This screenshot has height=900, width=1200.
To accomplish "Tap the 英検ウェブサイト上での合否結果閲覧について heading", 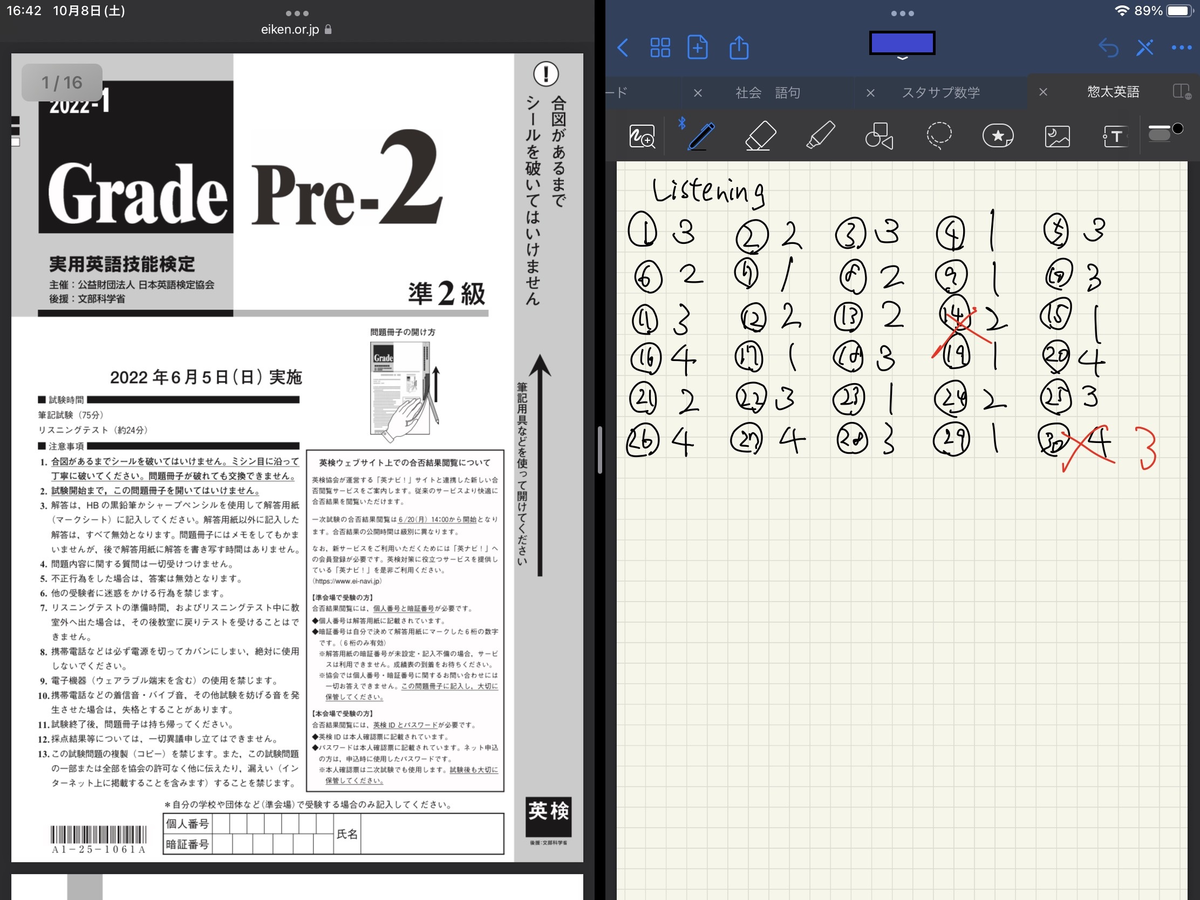I will tap(405, 463).
